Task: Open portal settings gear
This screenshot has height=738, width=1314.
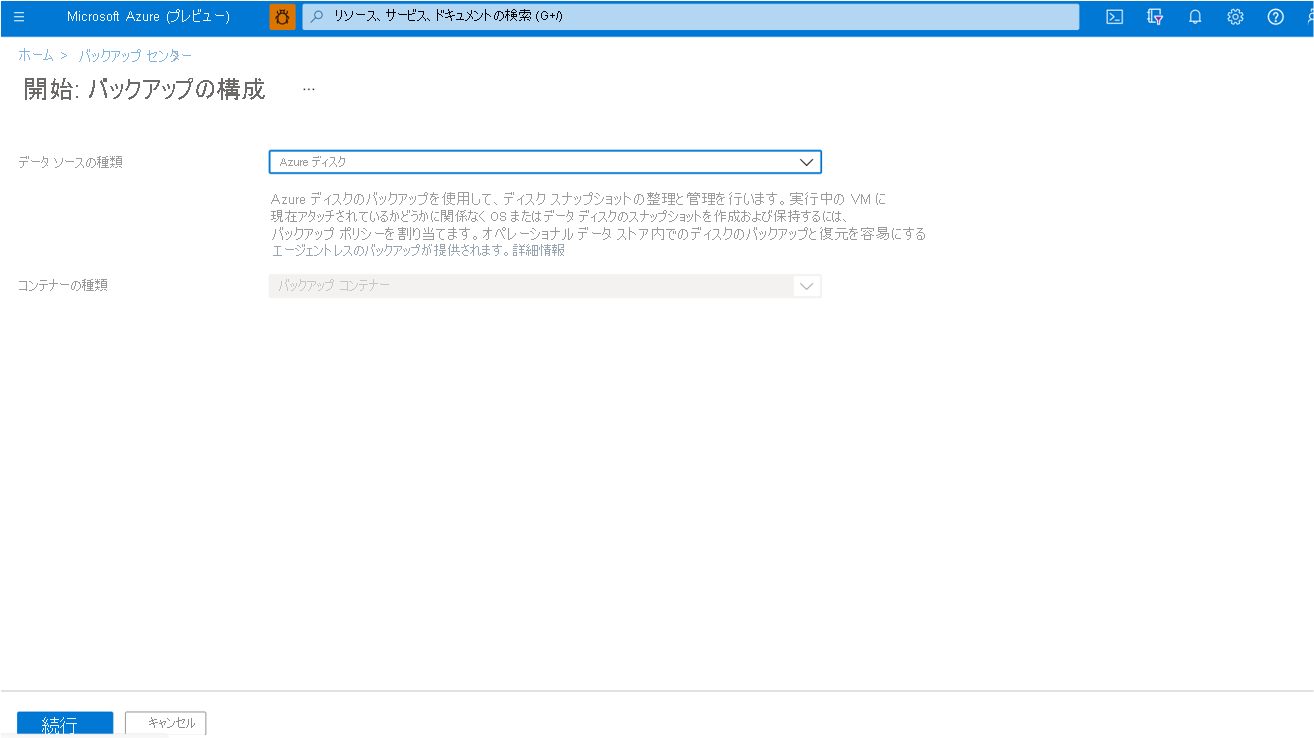Action: [x=1235, y=17]
